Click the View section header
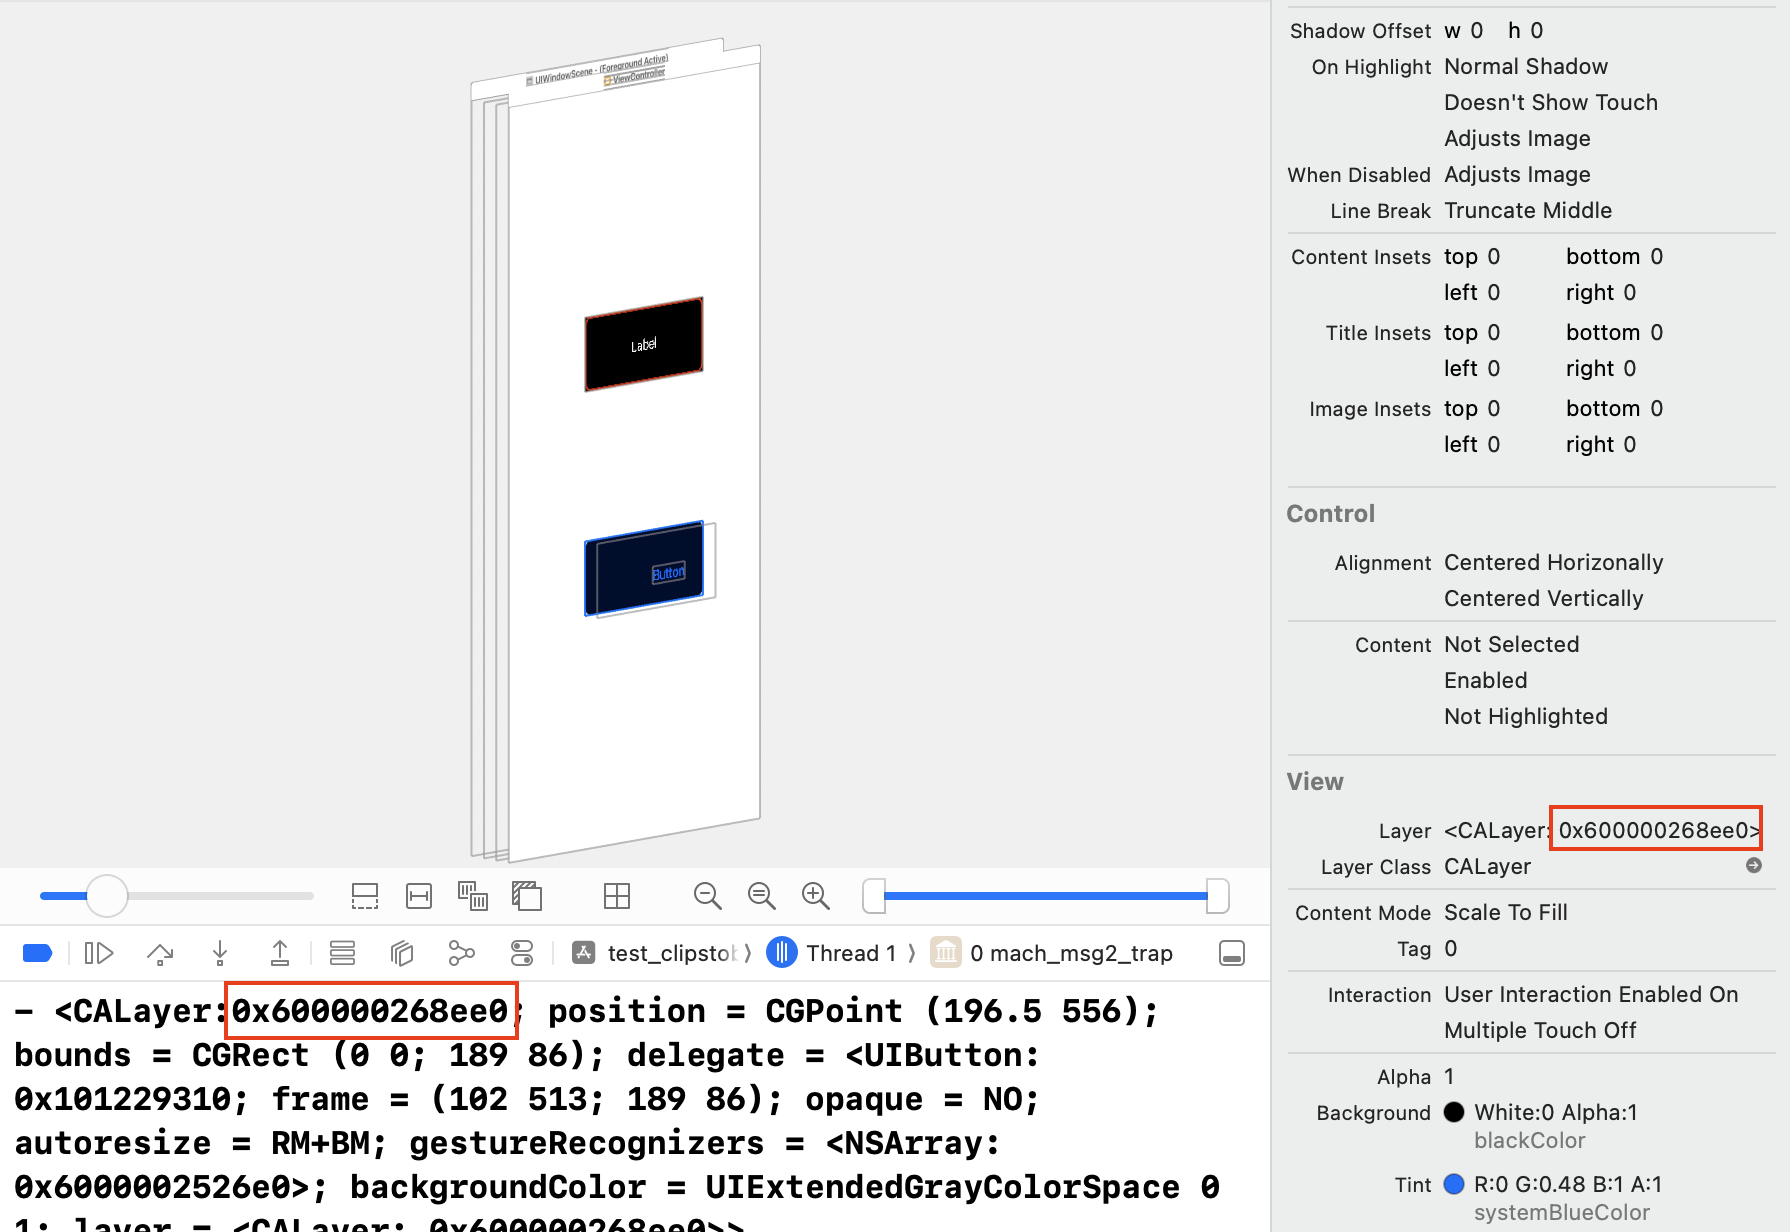Viewport: 1790px width, 1232px height. [1315, 781]
